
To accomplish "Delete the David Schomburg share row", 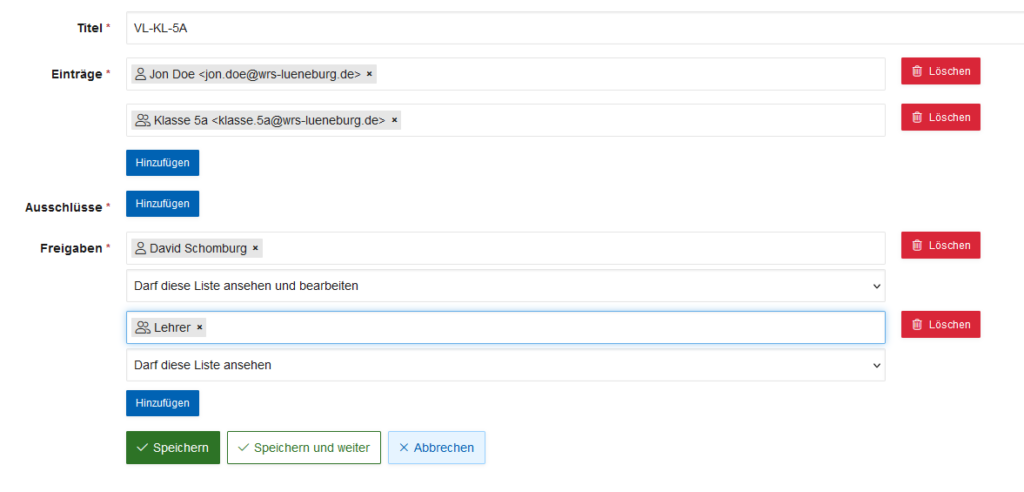I will pyautogui.click(x=940, y=245).
